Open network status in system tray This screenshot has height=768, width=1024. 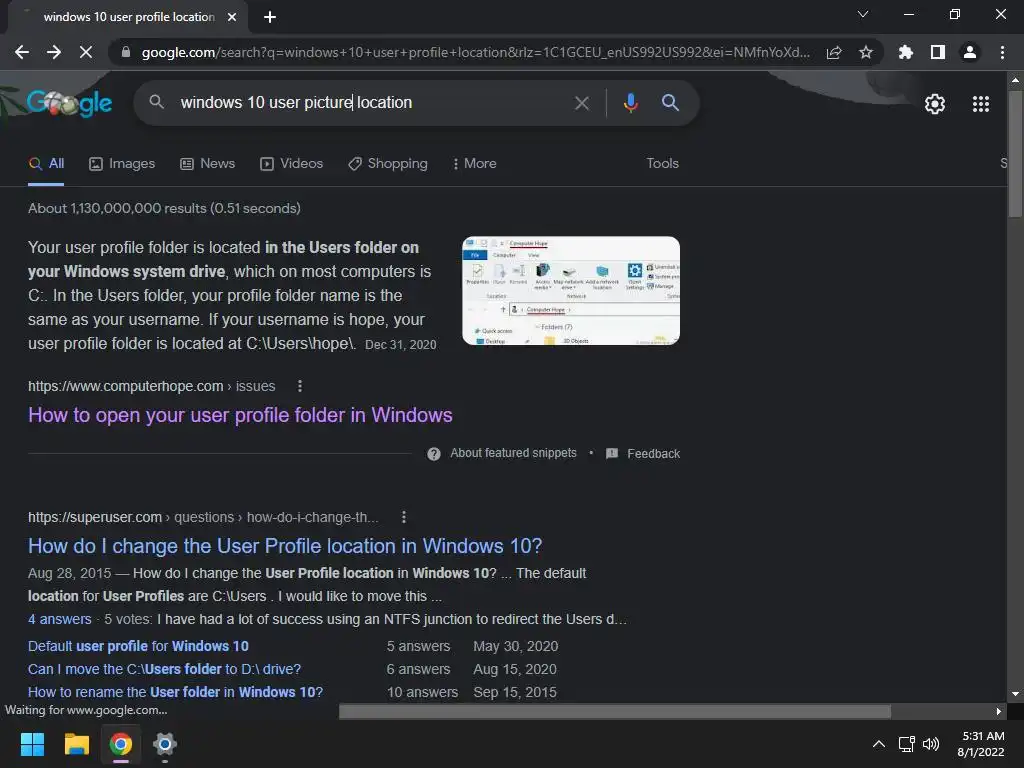906,744
